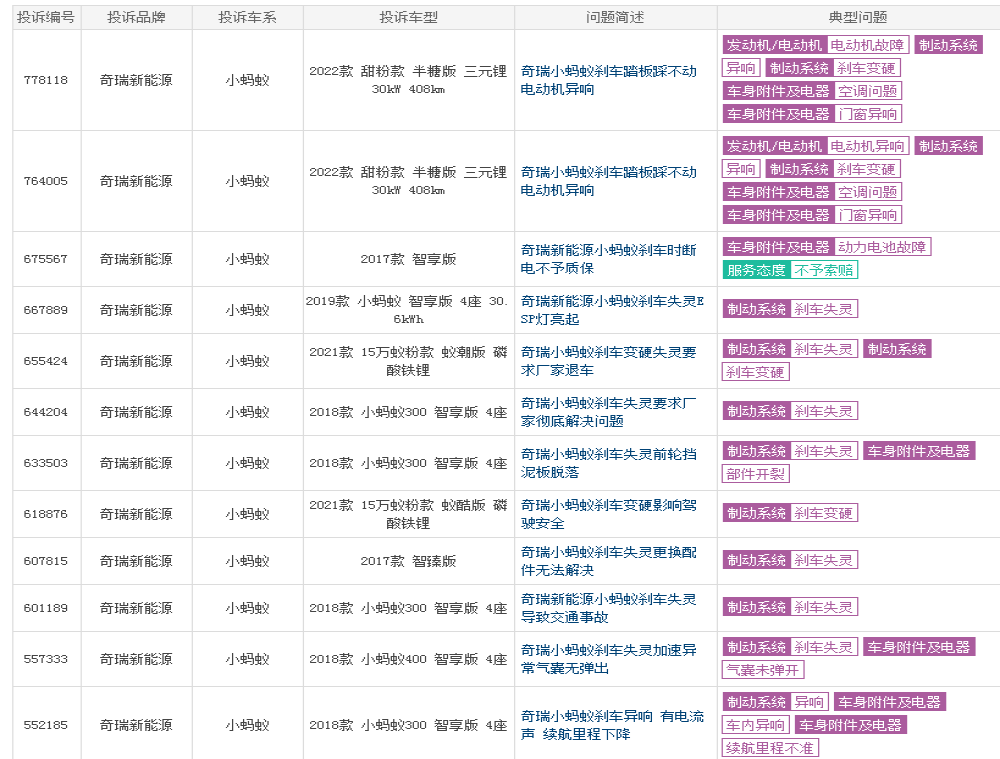The height and width of the screenshot is (759, 1000).
Task: Open link 奇瑞小蚂蚁刹车异响 有电流声 续航里程下降
Action: click(612, 725)
